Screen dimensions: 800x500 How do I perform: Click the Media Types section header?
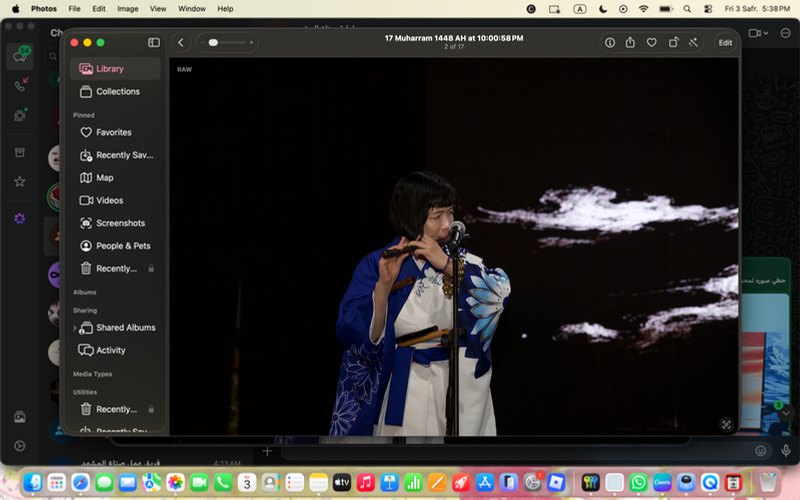pyautogui.click(x=92, y=374)
